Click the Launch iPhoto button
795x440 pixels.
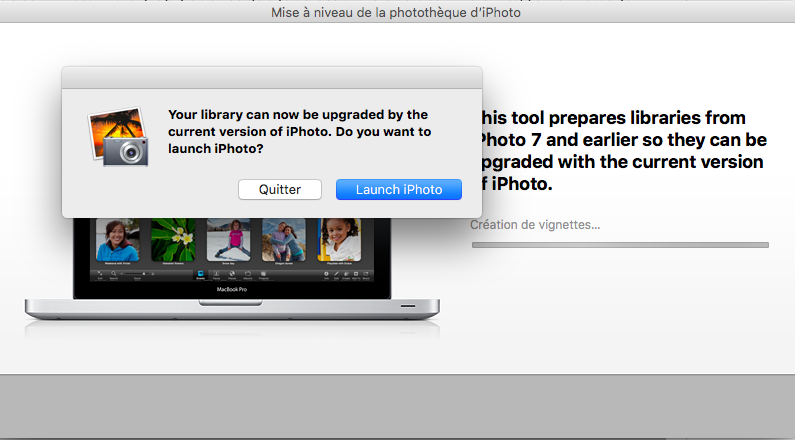coord(399,189)
